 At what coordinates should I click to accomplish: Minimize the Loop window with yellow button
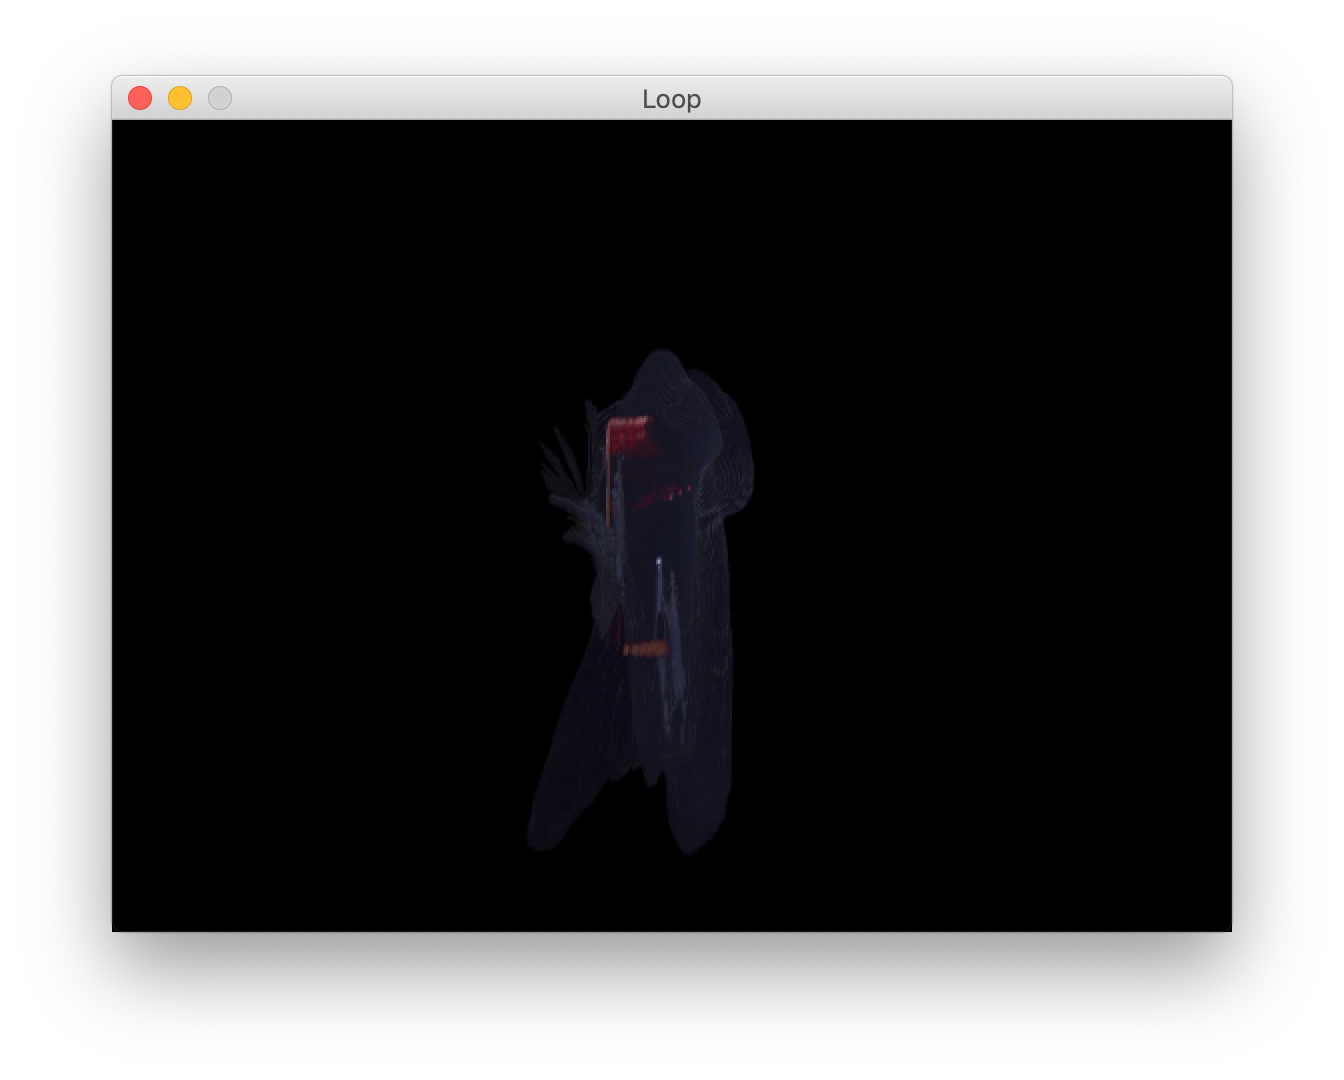click(x=180, y=98)
